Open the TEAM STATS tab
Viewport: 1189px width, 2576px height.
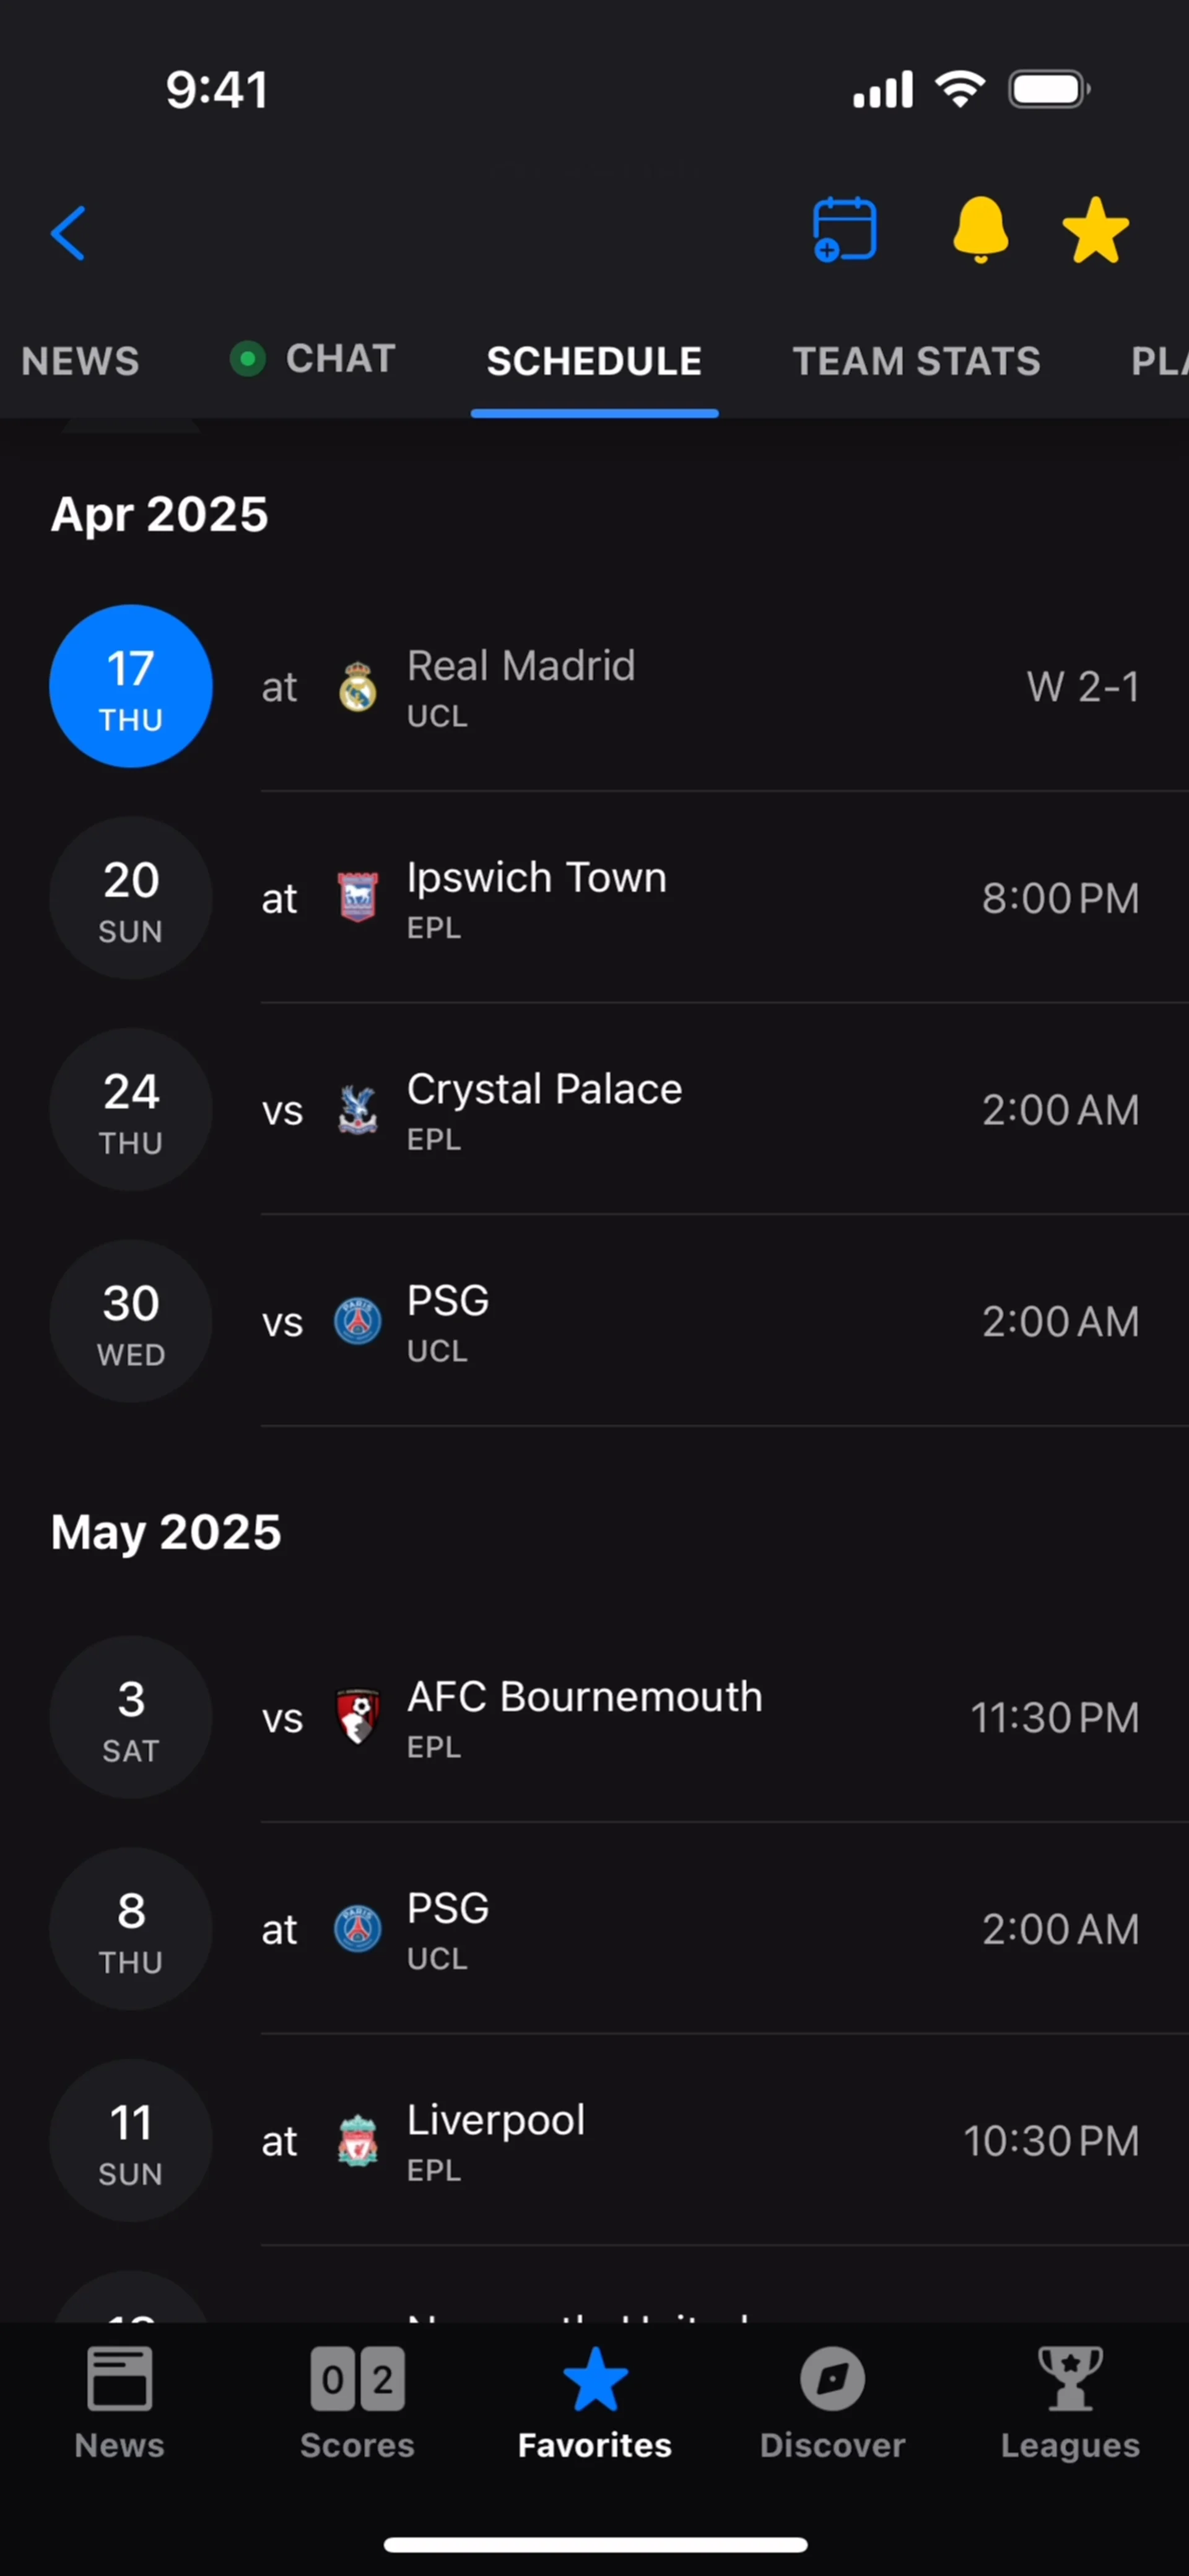[916, 361]
